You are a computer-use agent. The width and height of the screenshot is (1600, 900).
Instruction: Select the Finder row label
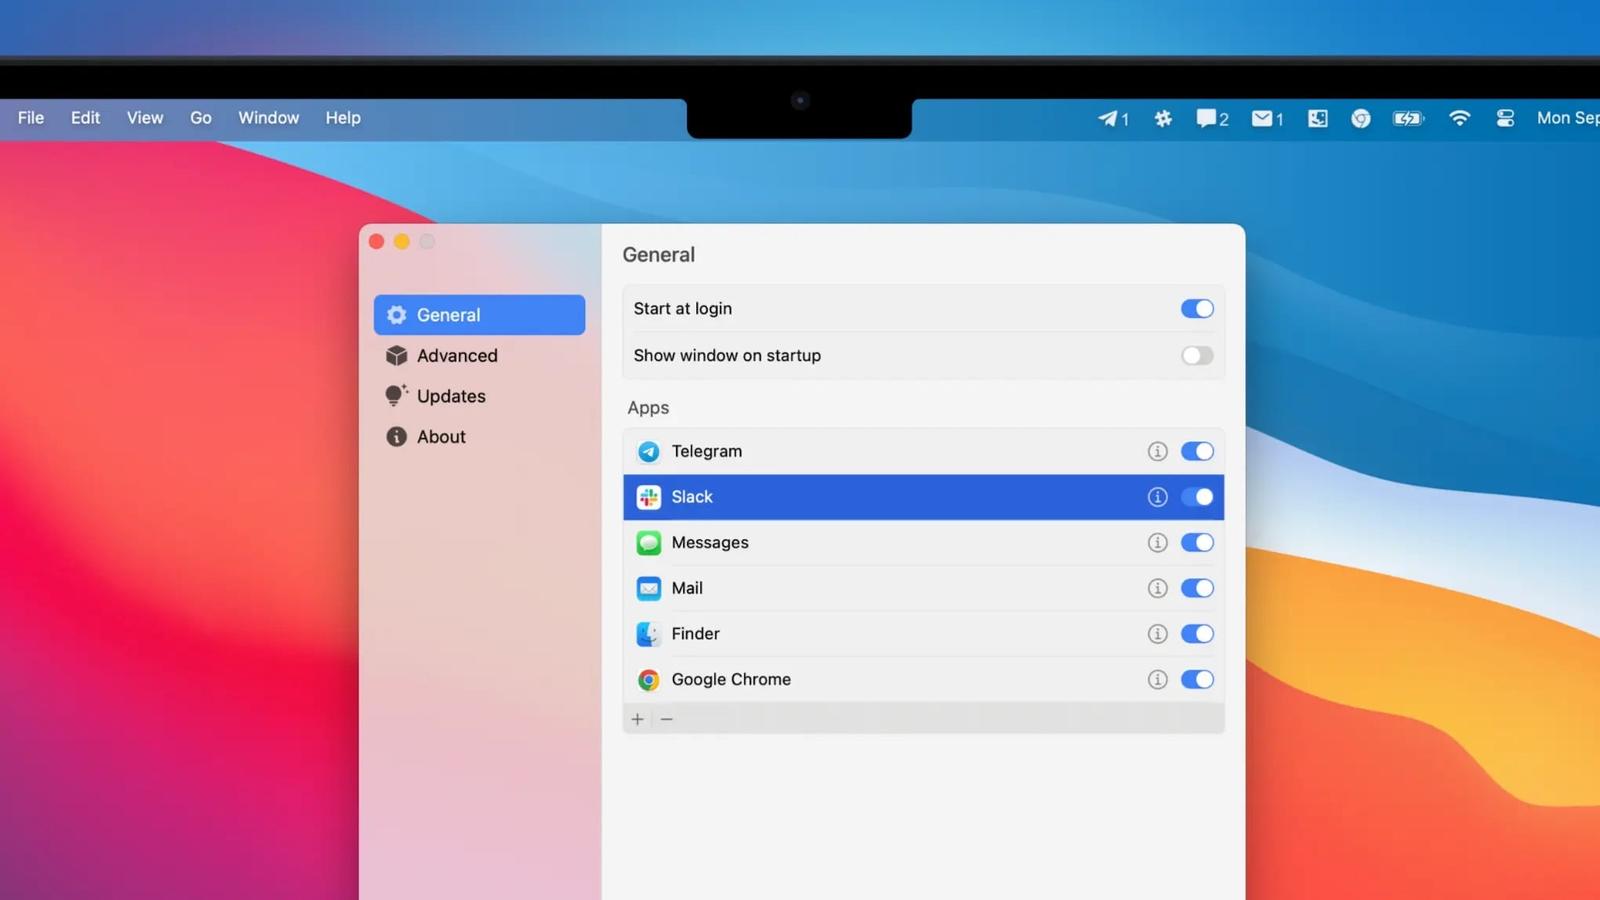696,634
